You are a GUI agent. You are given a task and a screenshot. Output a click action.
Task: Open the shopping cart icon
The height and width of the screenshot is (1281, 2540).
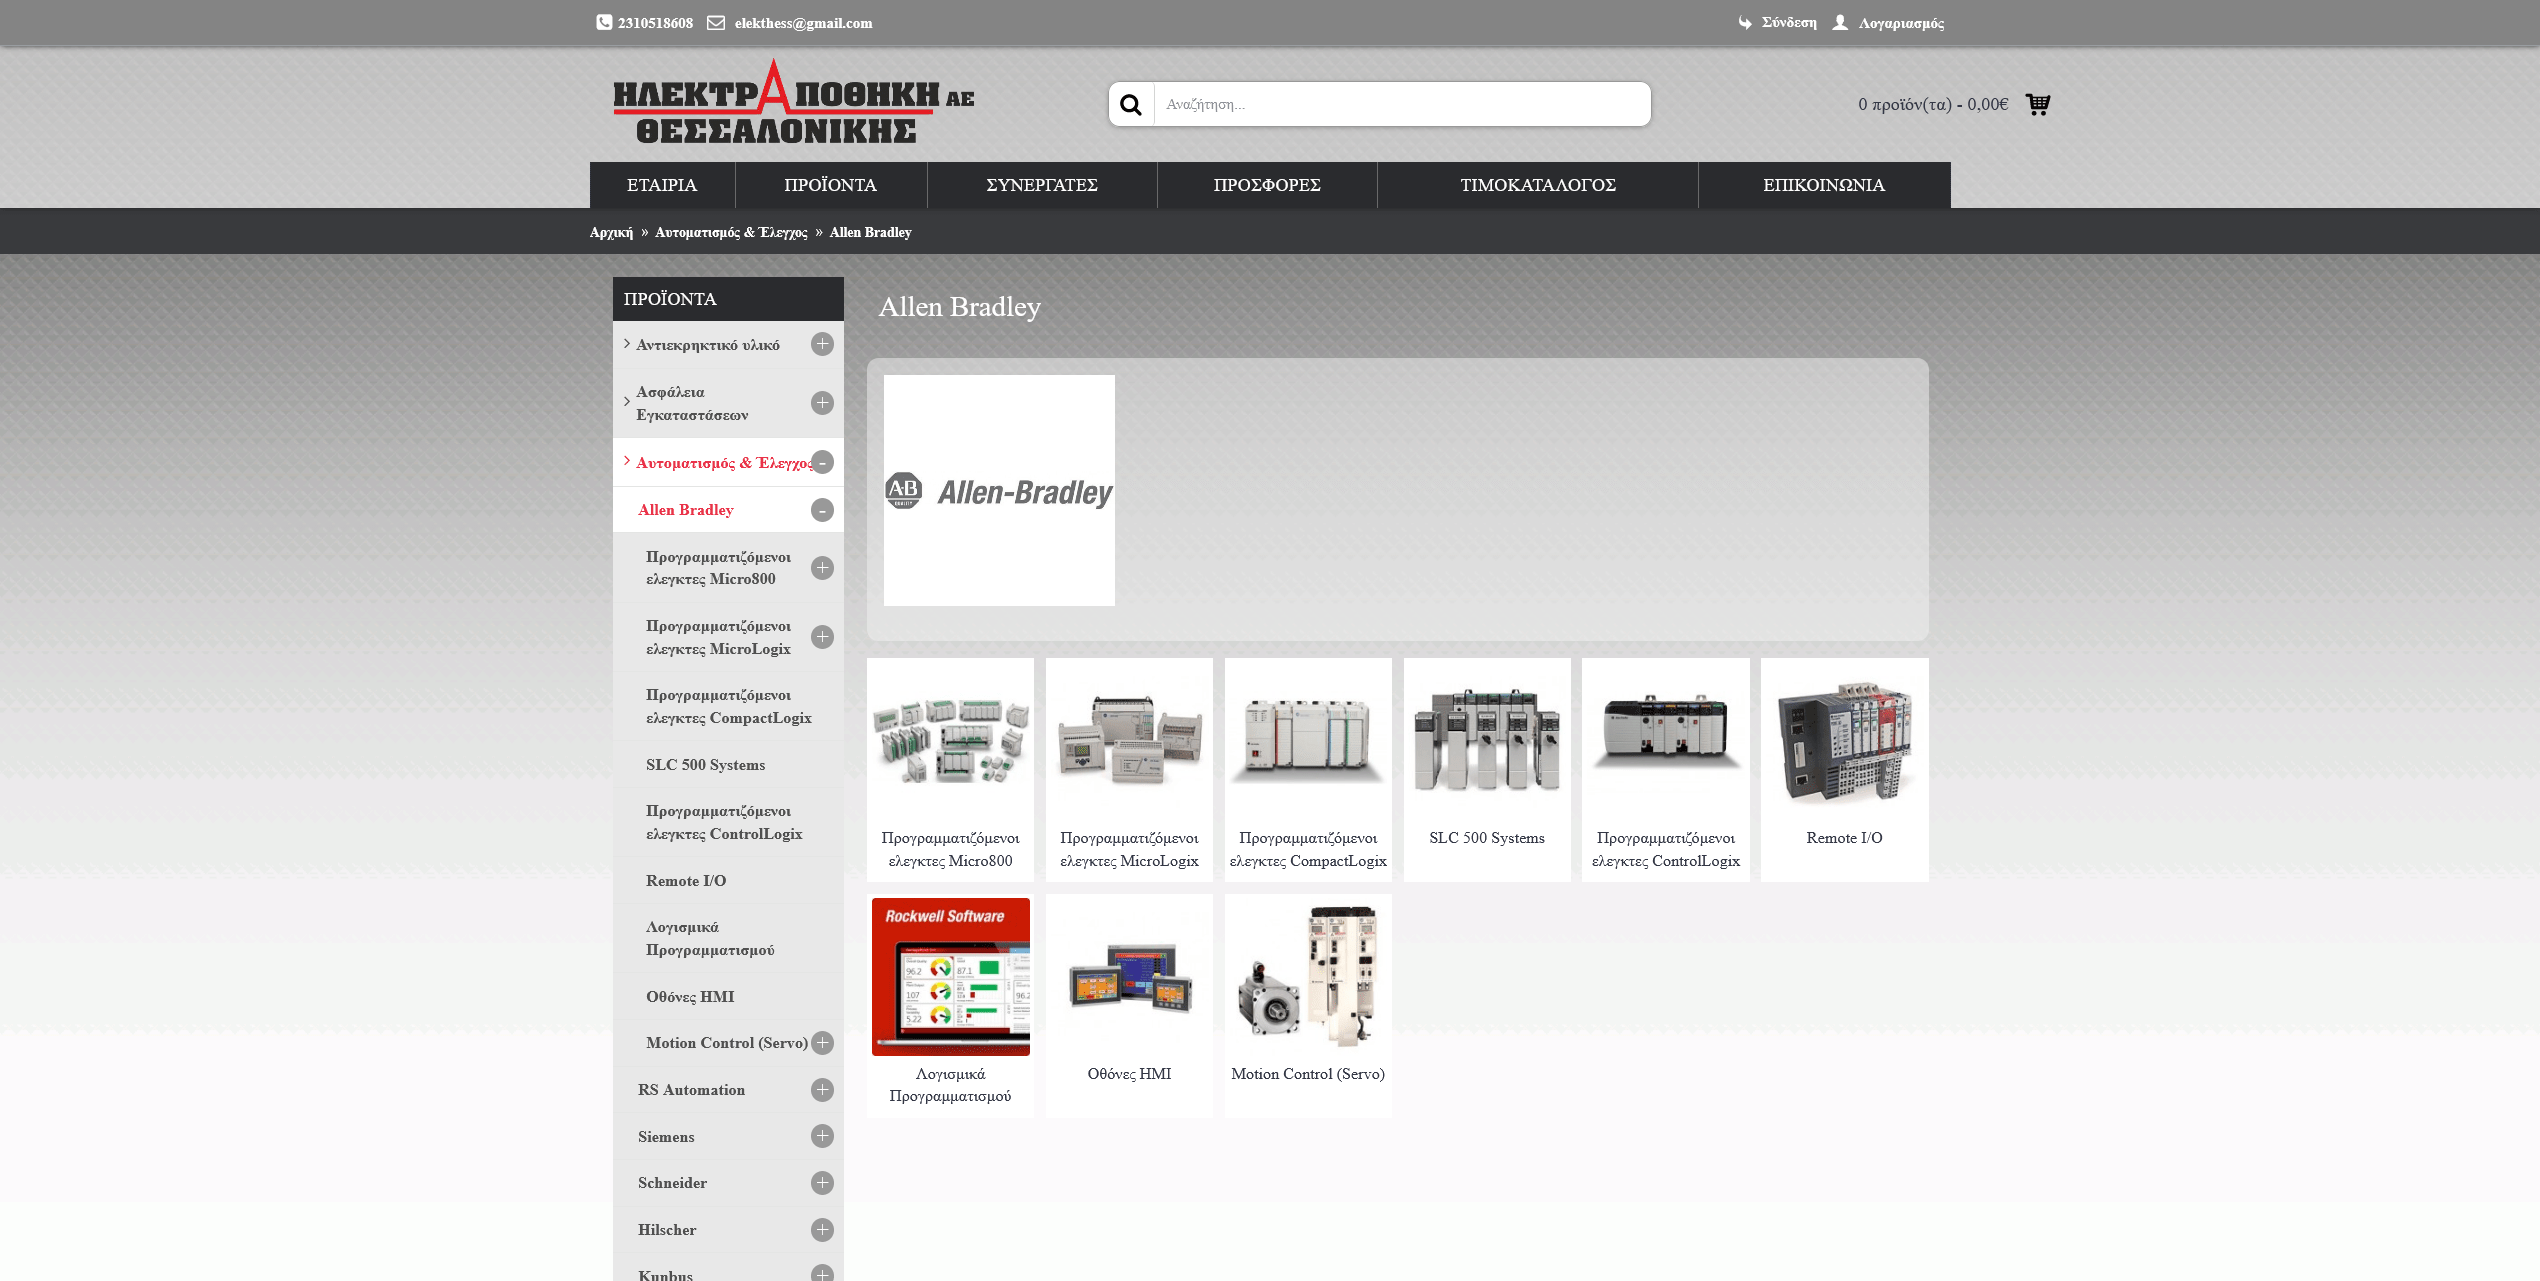(2038, 104)
